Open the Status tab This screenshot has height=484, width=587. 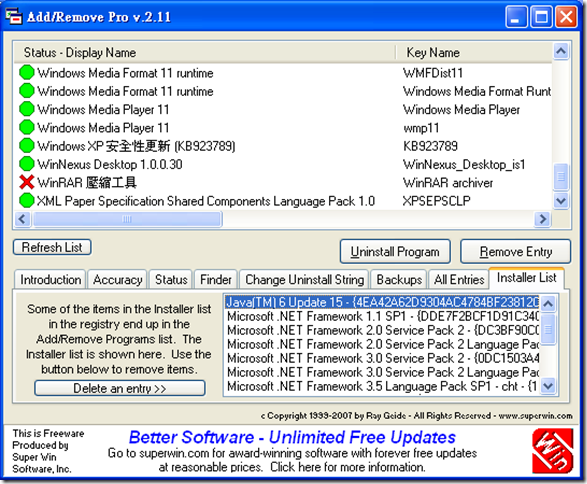click(x=171, y=280)
